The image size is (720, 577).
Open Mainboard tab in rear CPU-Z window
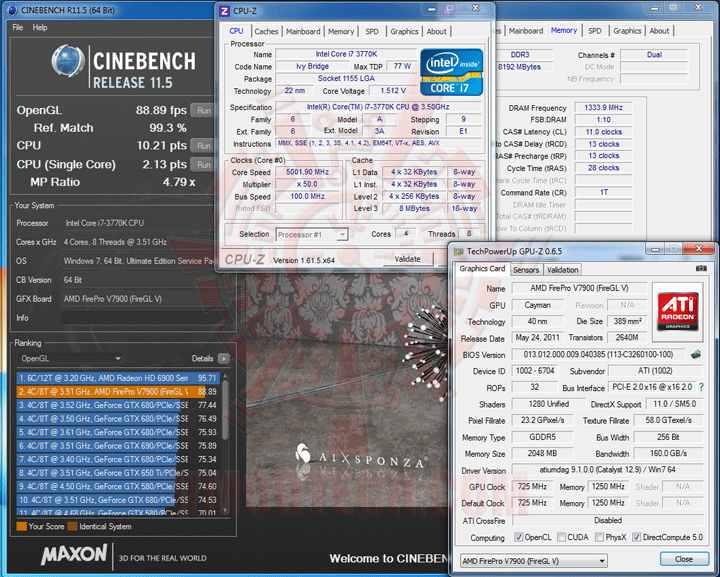click(526, 31)
